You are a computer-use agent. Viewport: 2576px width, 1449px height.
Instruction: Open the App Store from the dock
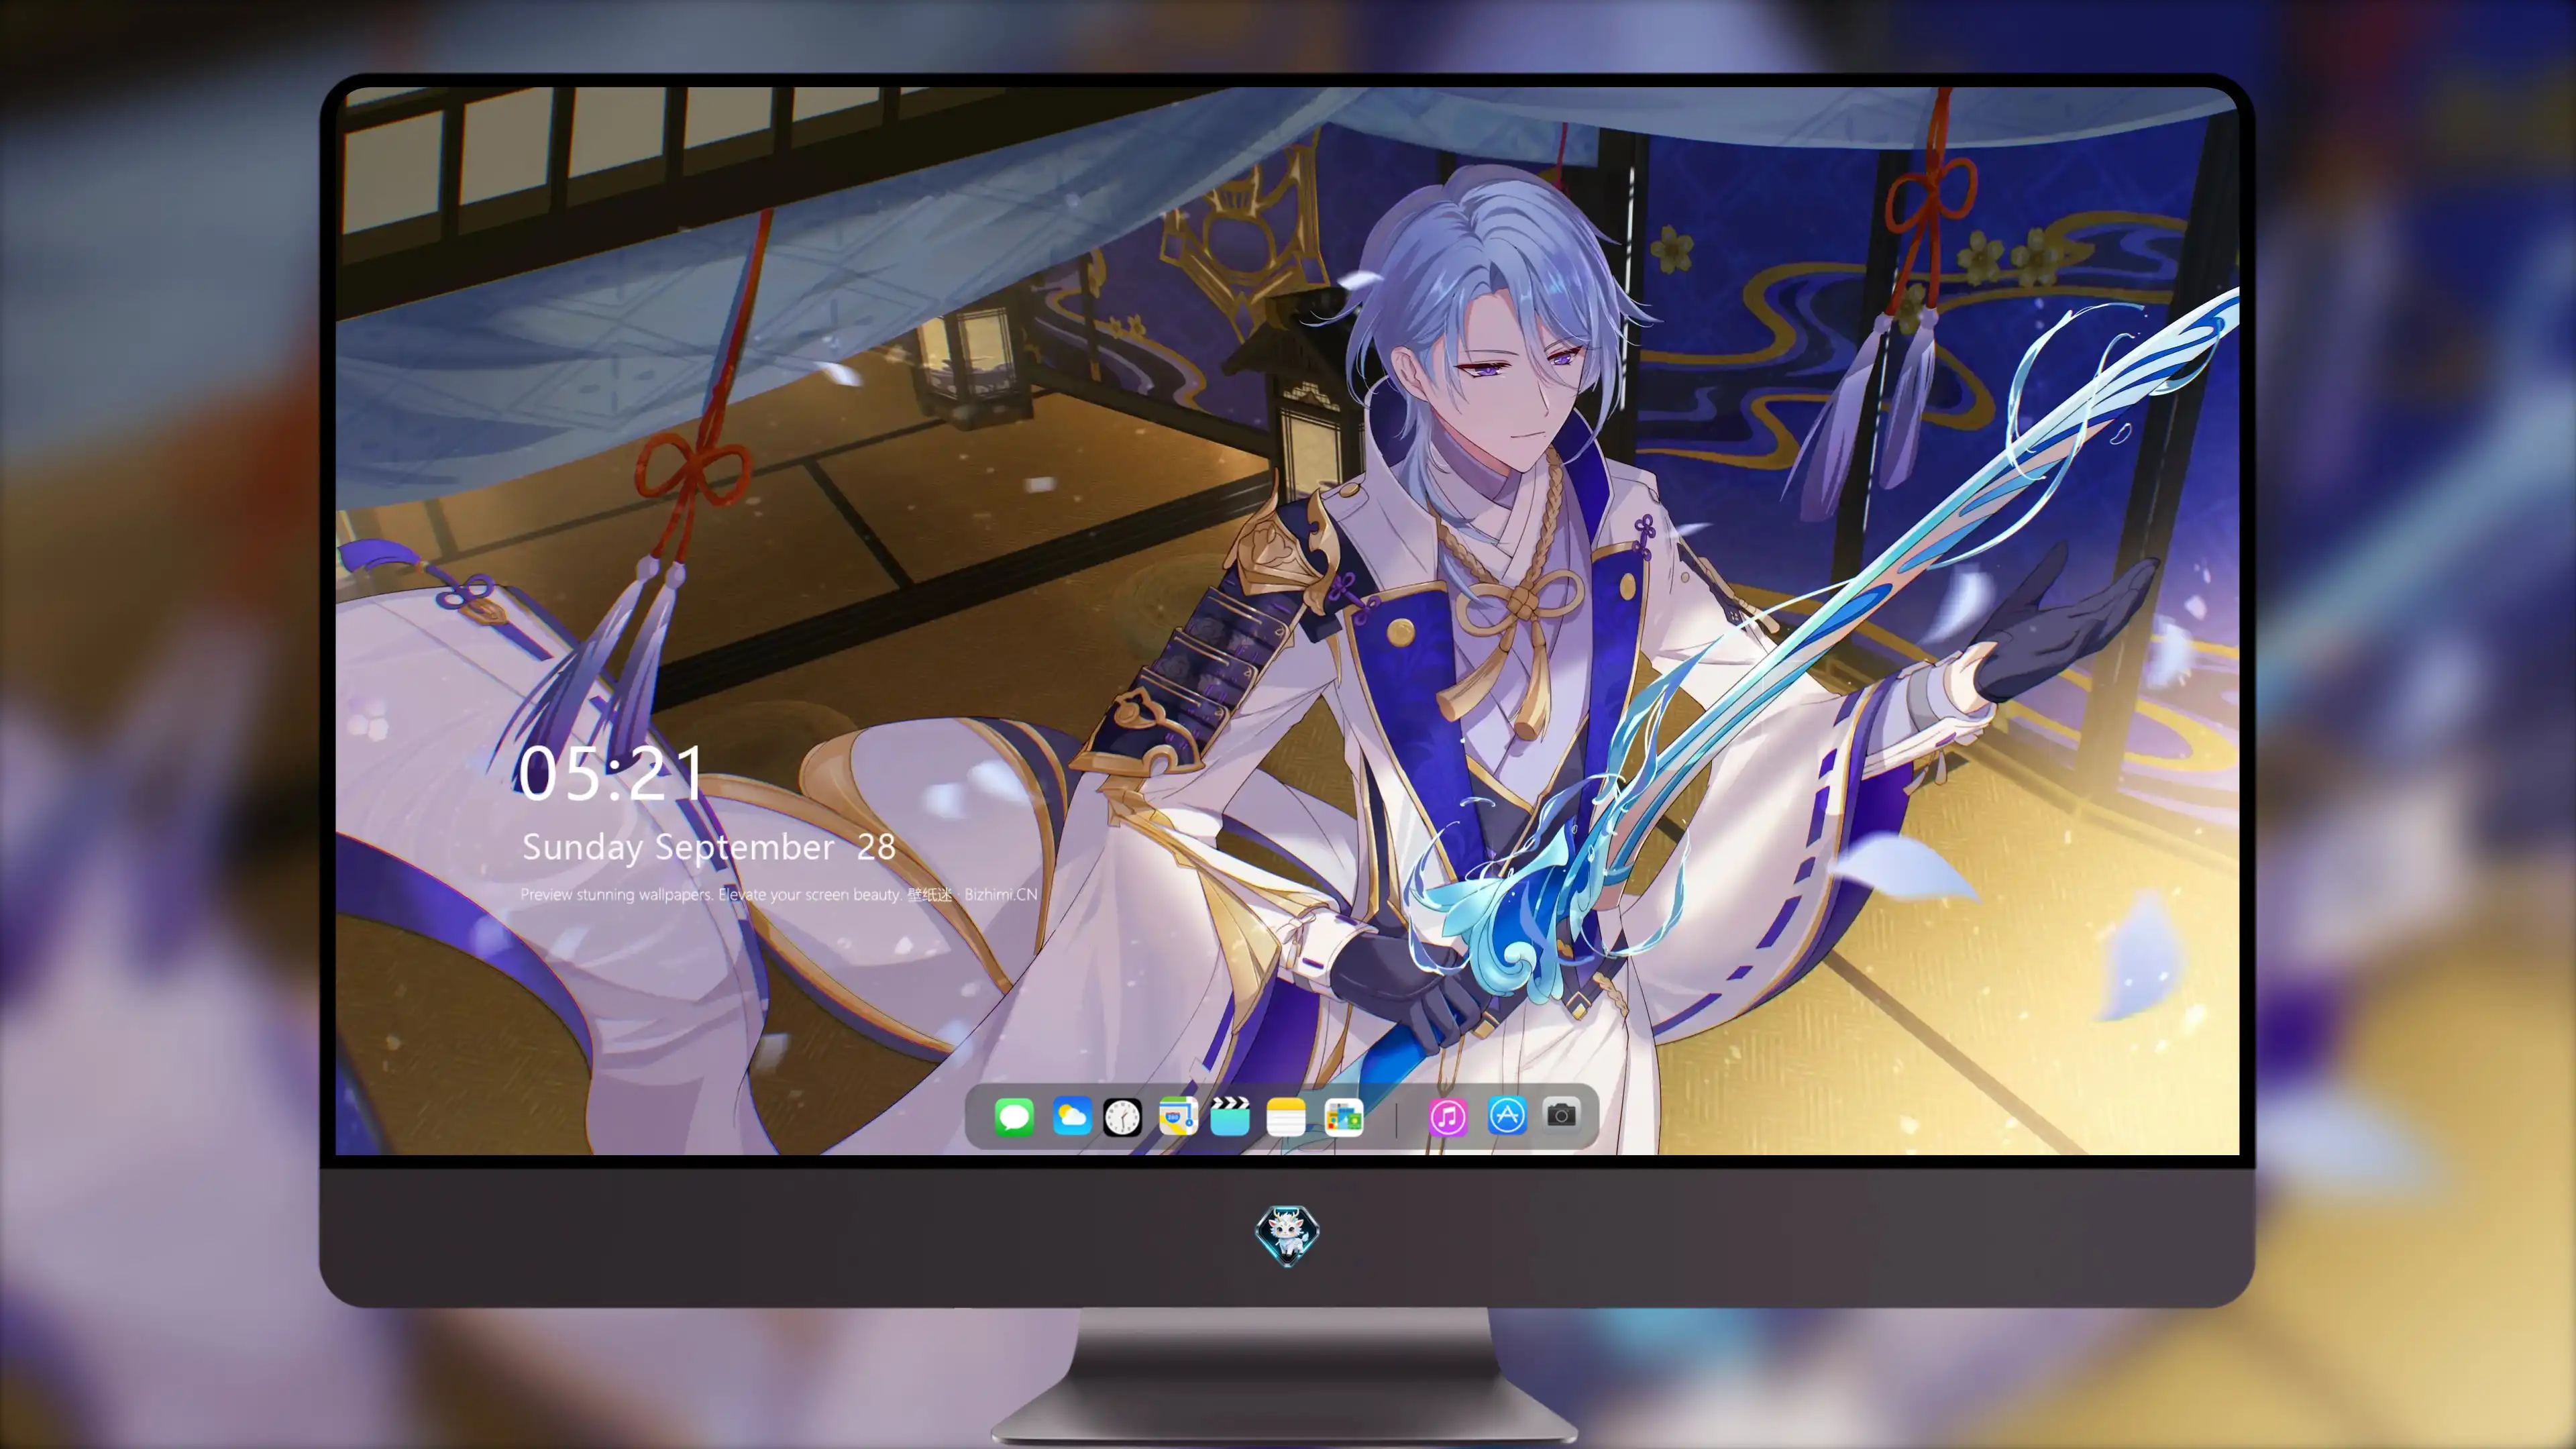pyautogui.click(x=1507, y=1116)
